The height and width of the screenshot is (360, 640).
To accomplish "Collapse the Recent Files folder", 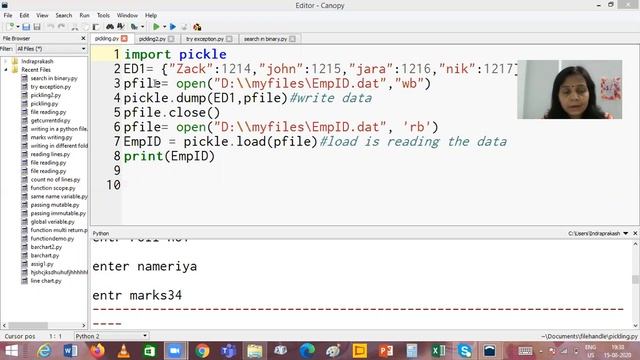I will [x=6, y=70].
